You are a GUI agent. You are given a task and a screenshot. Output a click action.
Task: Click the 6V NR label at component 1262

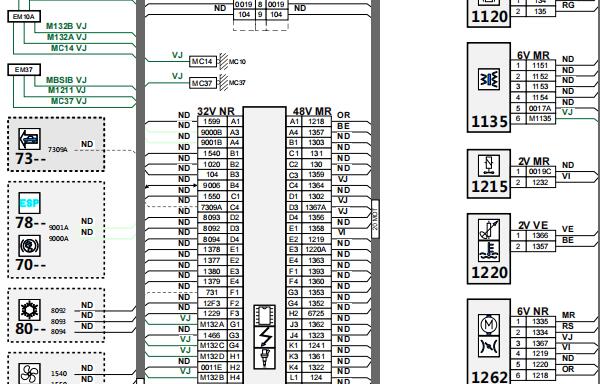pyautogui.click(x=533, y=311)
